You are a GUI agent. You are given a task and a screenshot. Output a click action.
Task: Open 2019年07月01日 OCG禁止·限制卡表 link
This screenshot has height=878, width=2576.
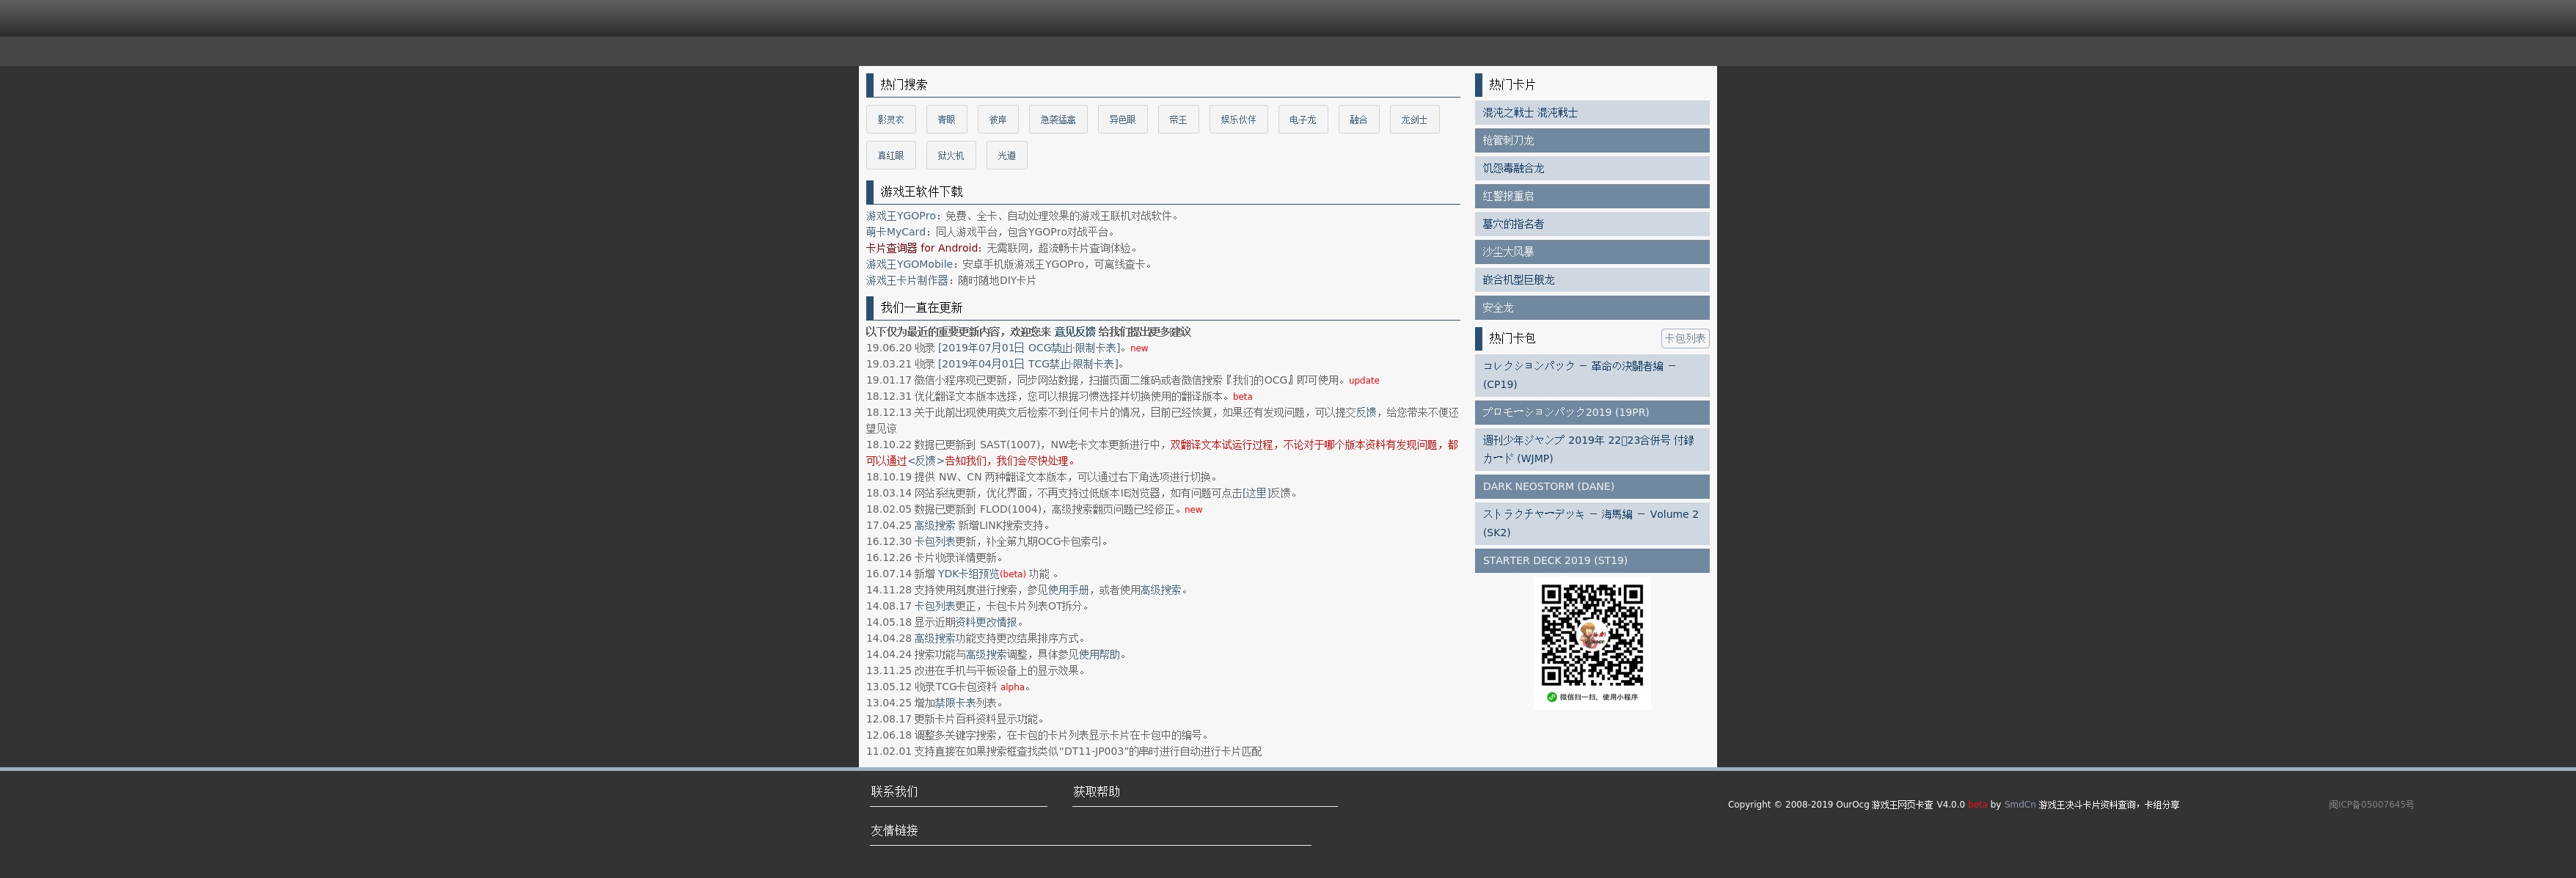point(1029,348)
